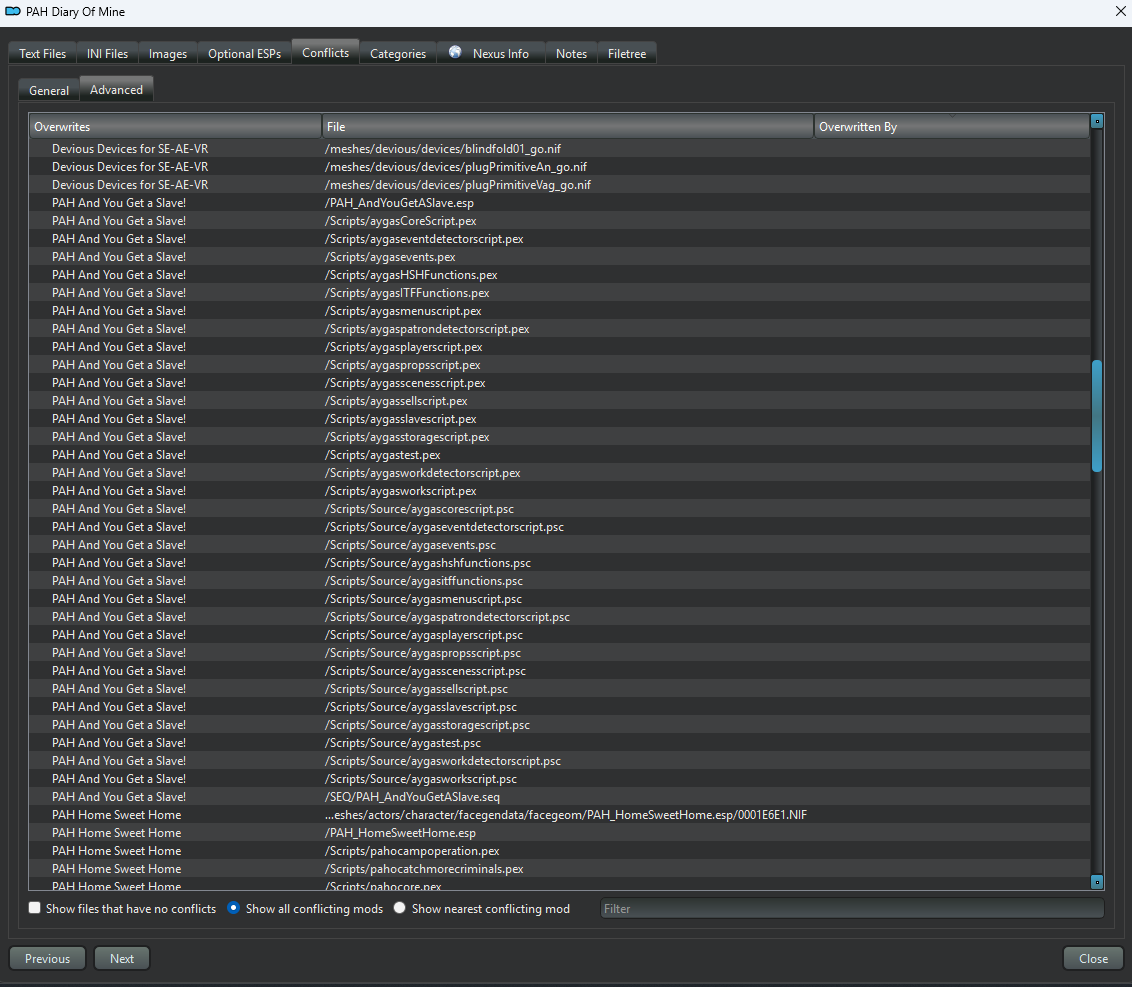Select the blindfold01_go.nif row
Image resolution: width=1132 pixels, height=987 pixels.
click(x=560, y=149)
